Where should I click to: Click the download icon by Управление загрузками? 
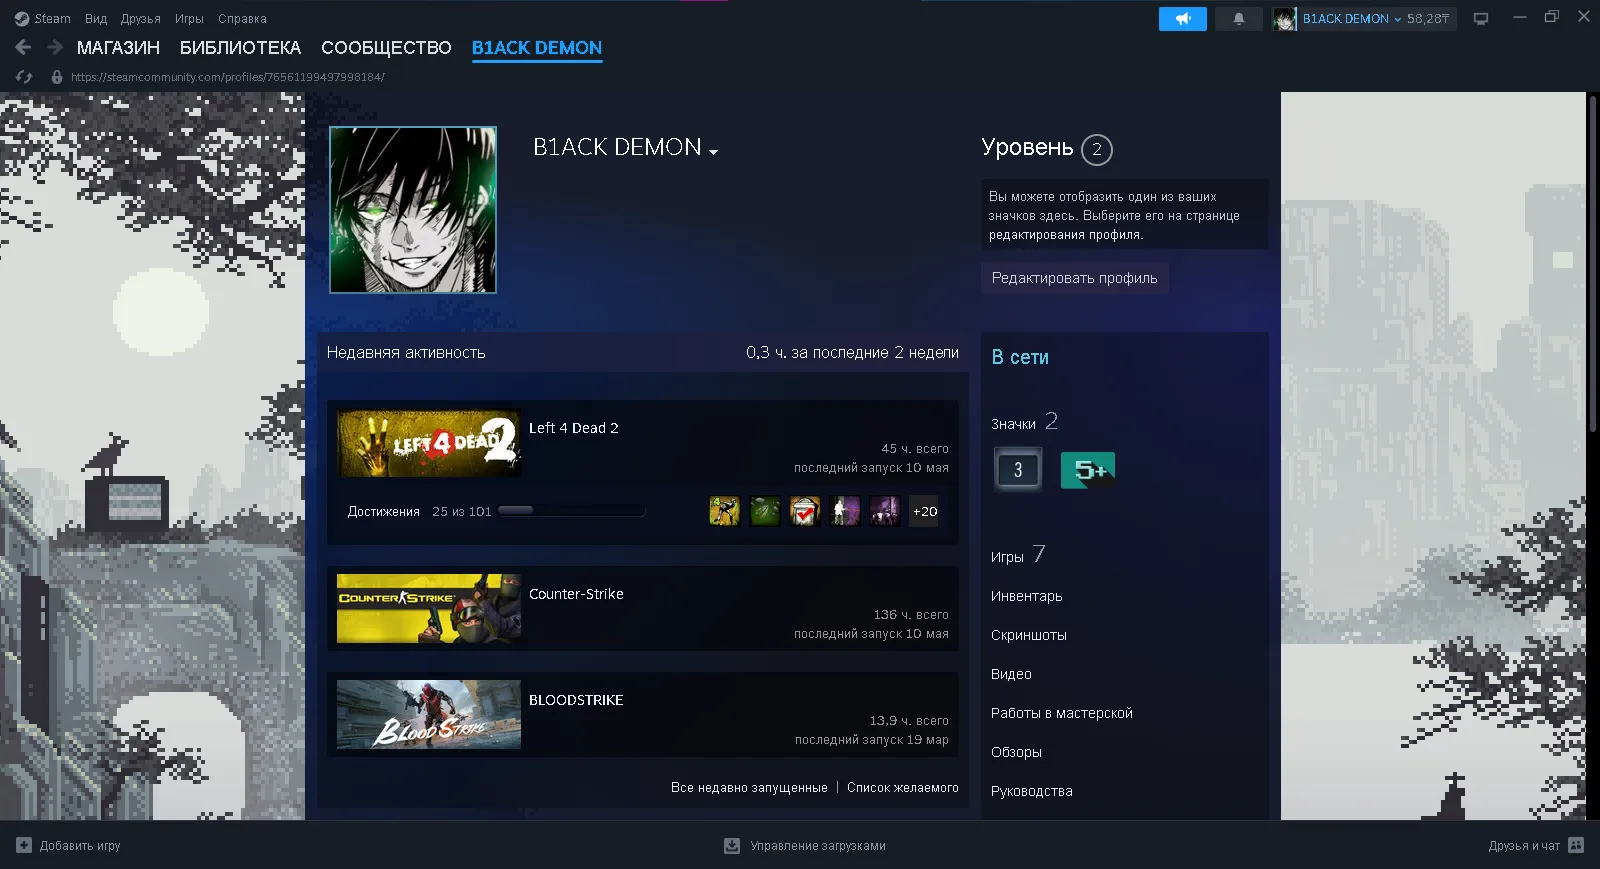[732, 846]
